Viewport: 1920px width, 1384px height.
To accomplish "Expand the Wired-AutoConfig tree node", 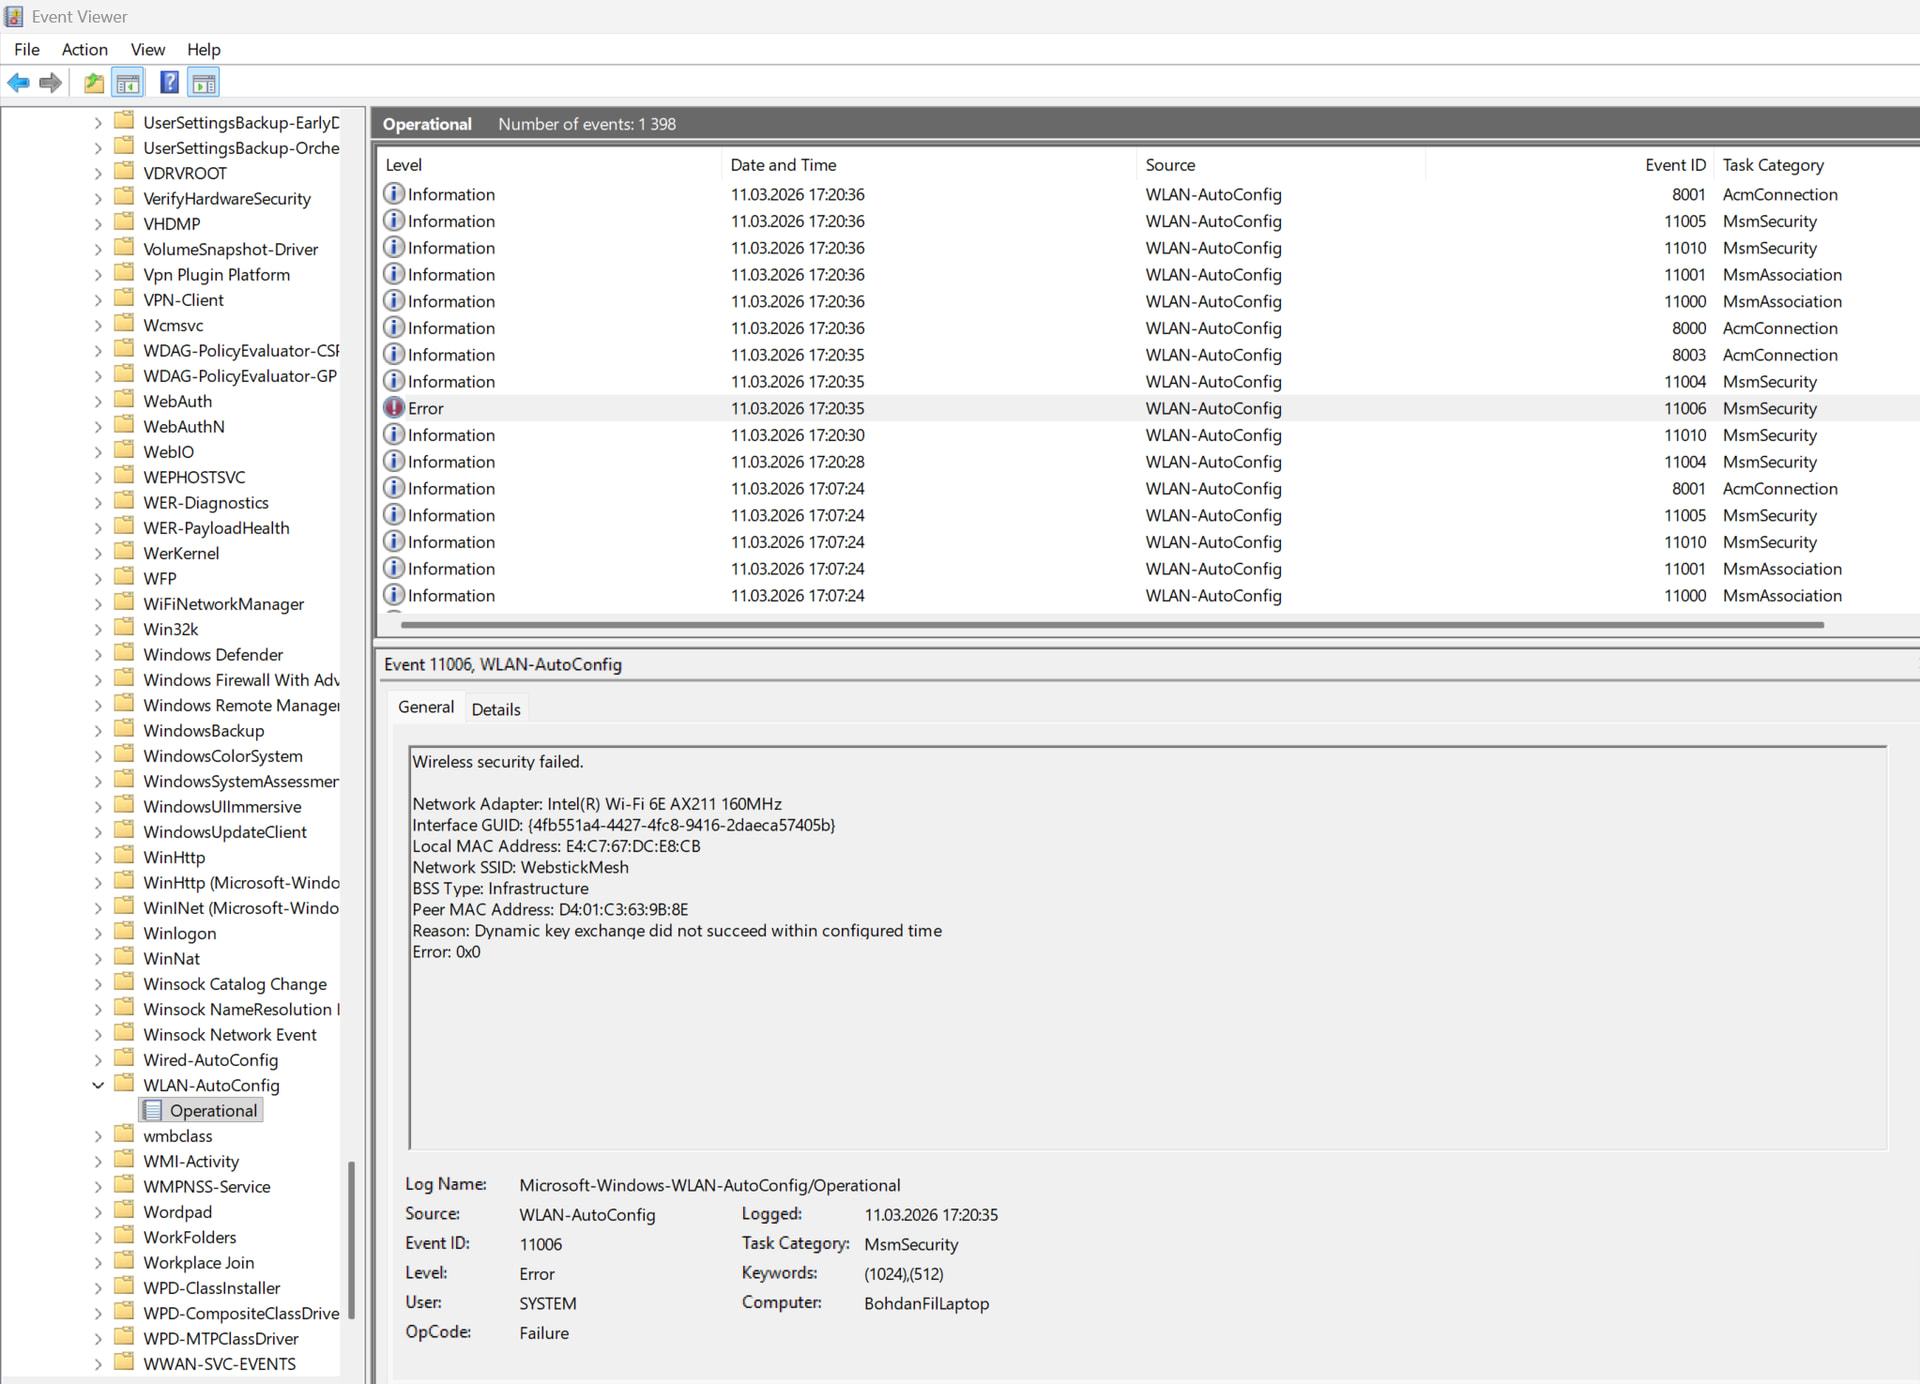I will pyautogui.click(x=98, y=1060).
